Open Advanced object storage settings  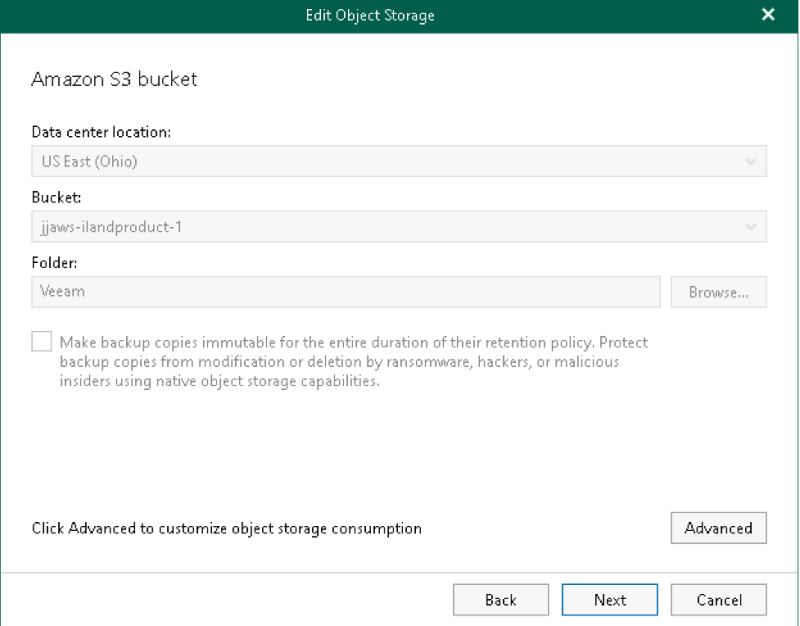[x=718, y=528]
